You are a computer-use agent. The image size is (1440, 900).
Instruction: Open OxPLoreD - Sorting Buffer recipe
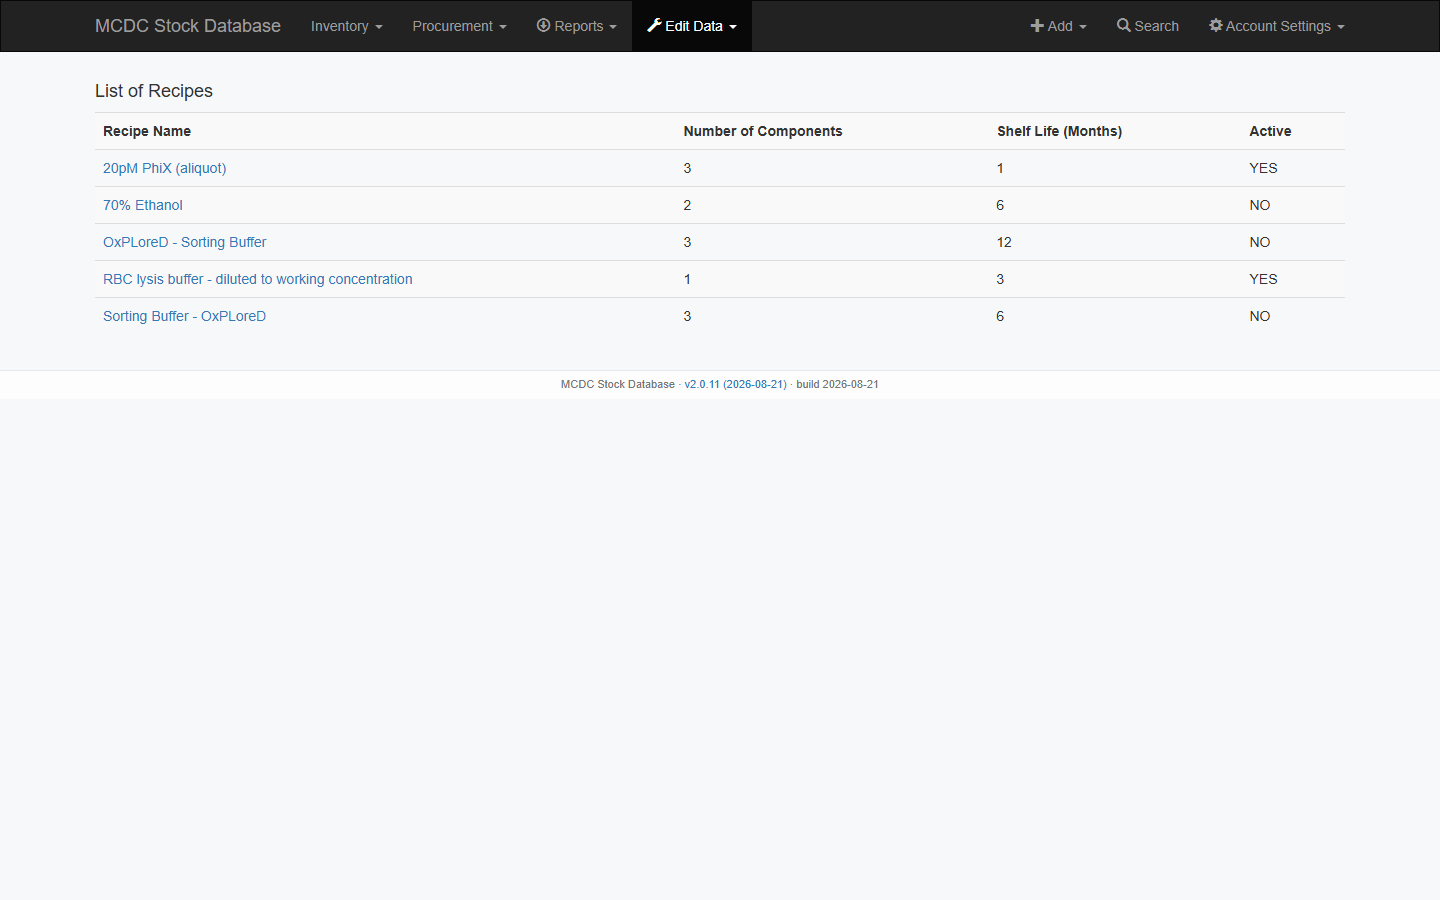click(185, 242)
